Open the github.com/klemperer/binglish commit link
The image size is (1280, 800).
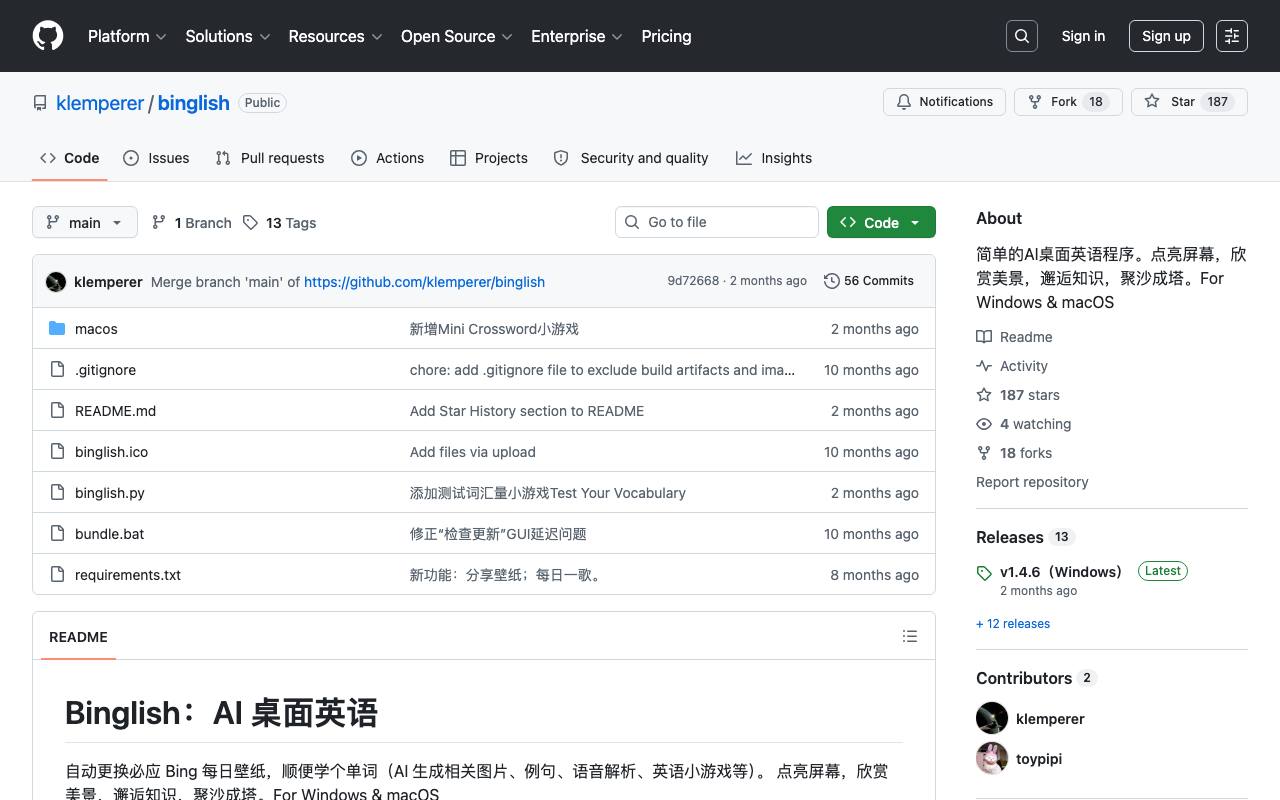pyautogui.click(x=424, y=282)
